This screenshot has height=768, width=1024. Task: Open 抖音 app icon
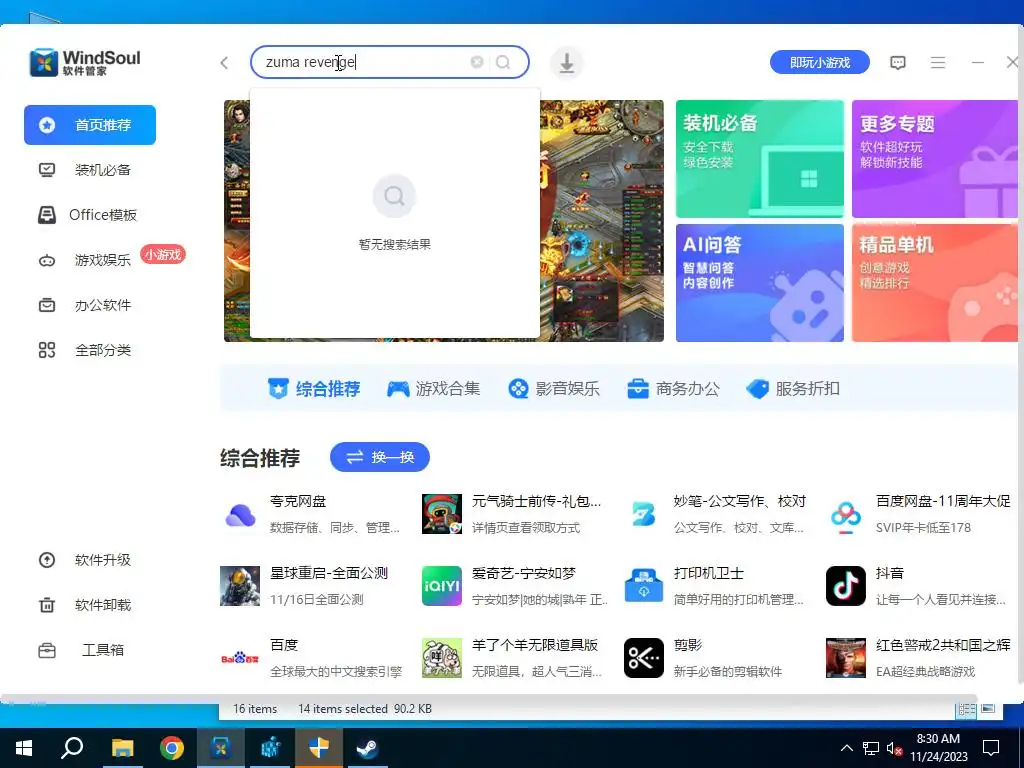[846, 586]
